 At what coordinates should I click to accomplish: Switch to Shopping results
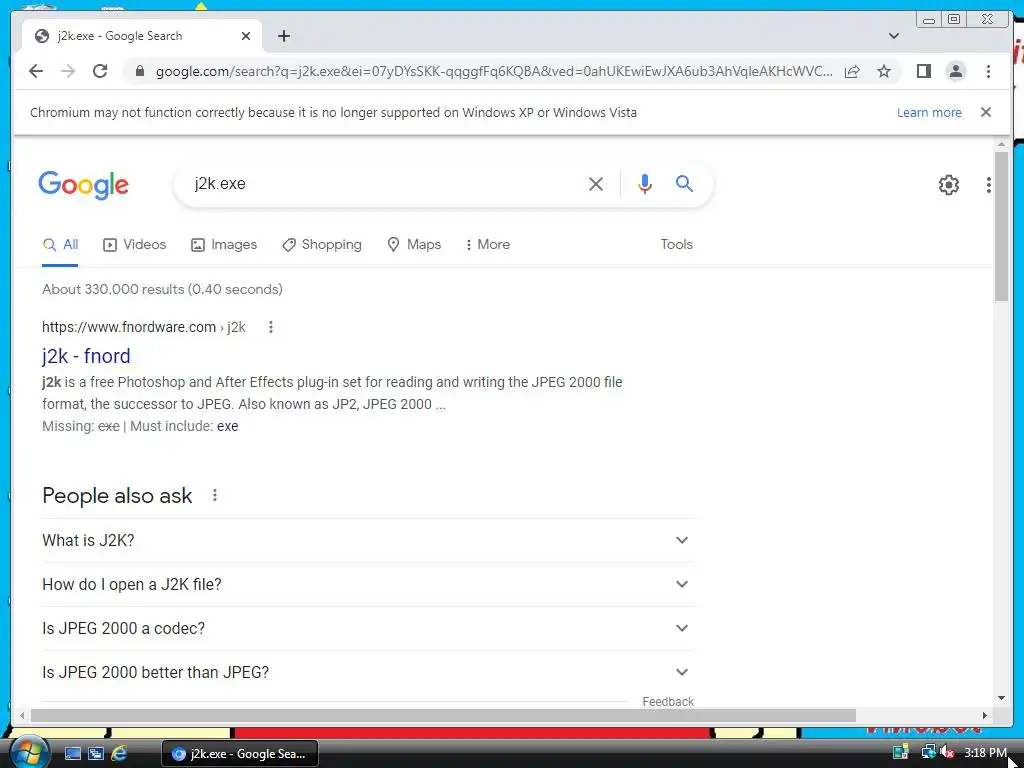point(322,245)
